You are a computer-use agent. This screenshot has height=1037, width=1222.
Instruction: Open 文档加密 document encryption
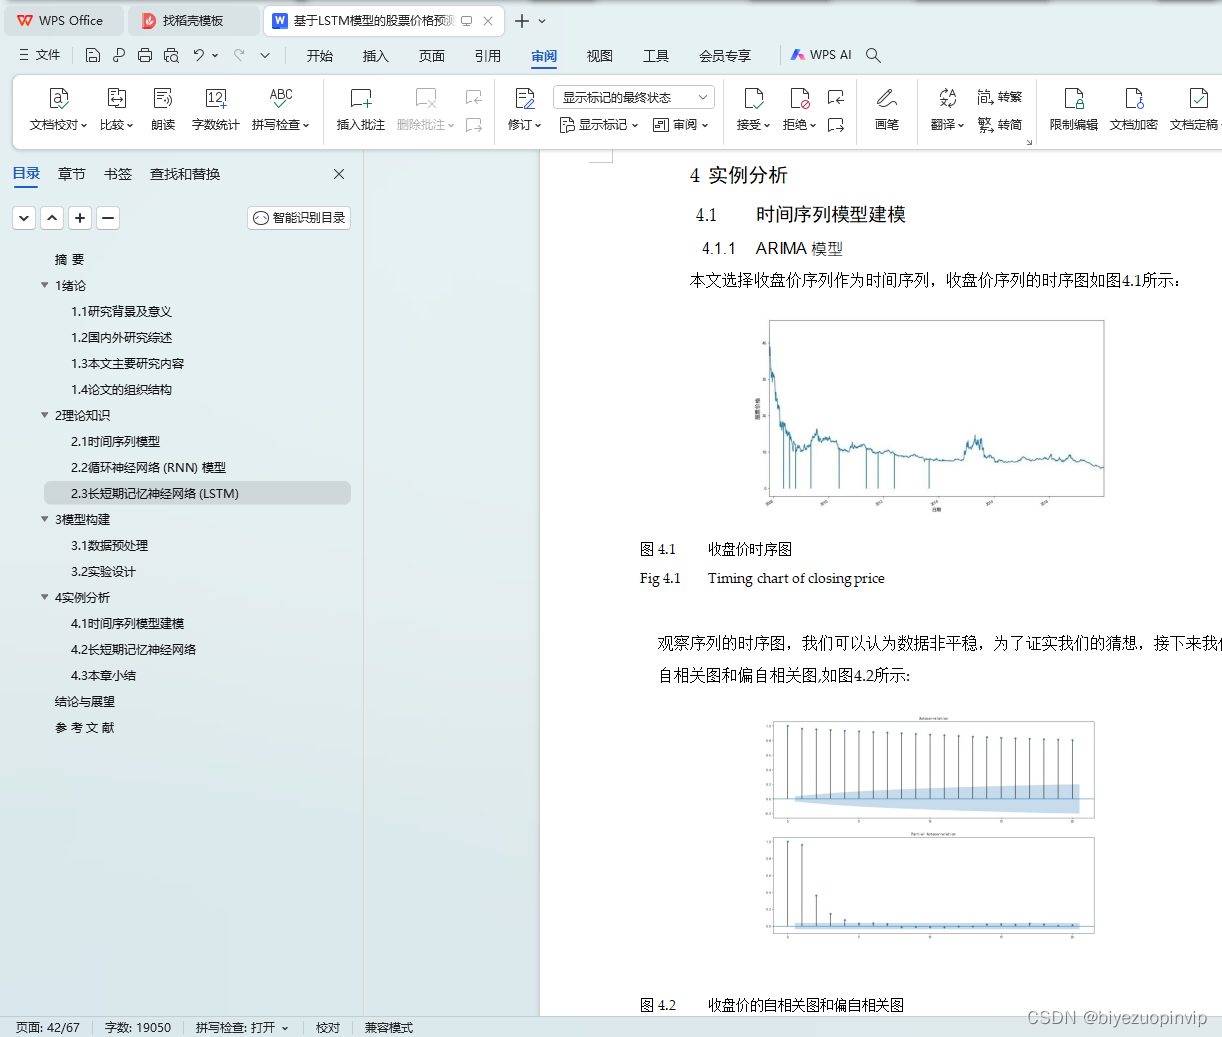click(x=1134, y=110)
